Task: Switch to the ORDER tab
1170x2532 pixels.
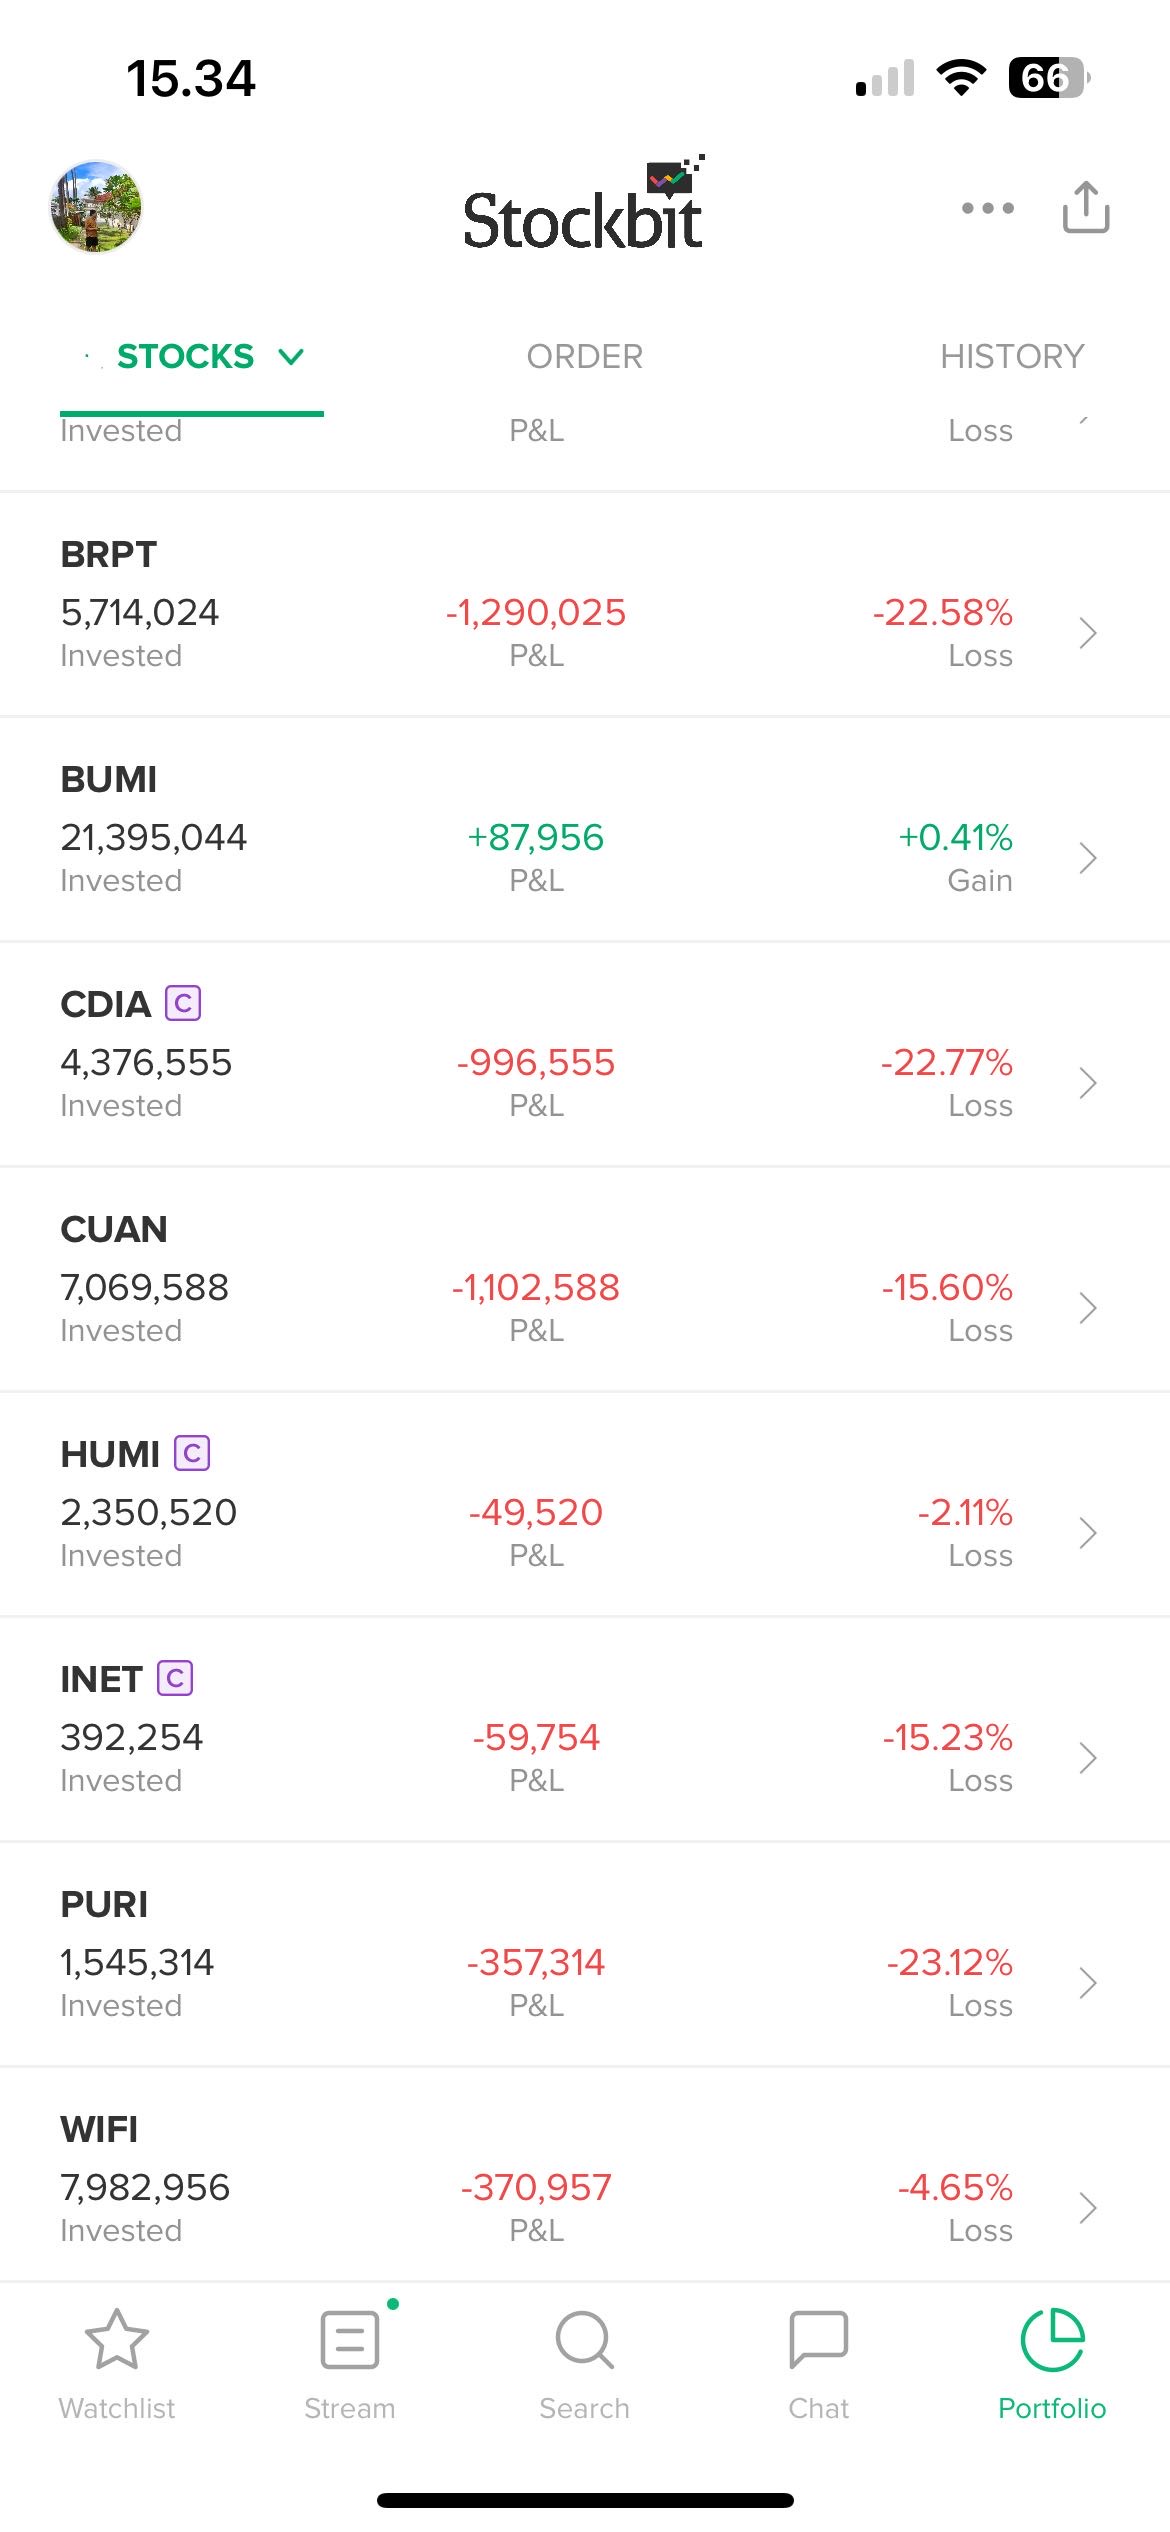Action: pyautogui.click(x=584, y=357)
